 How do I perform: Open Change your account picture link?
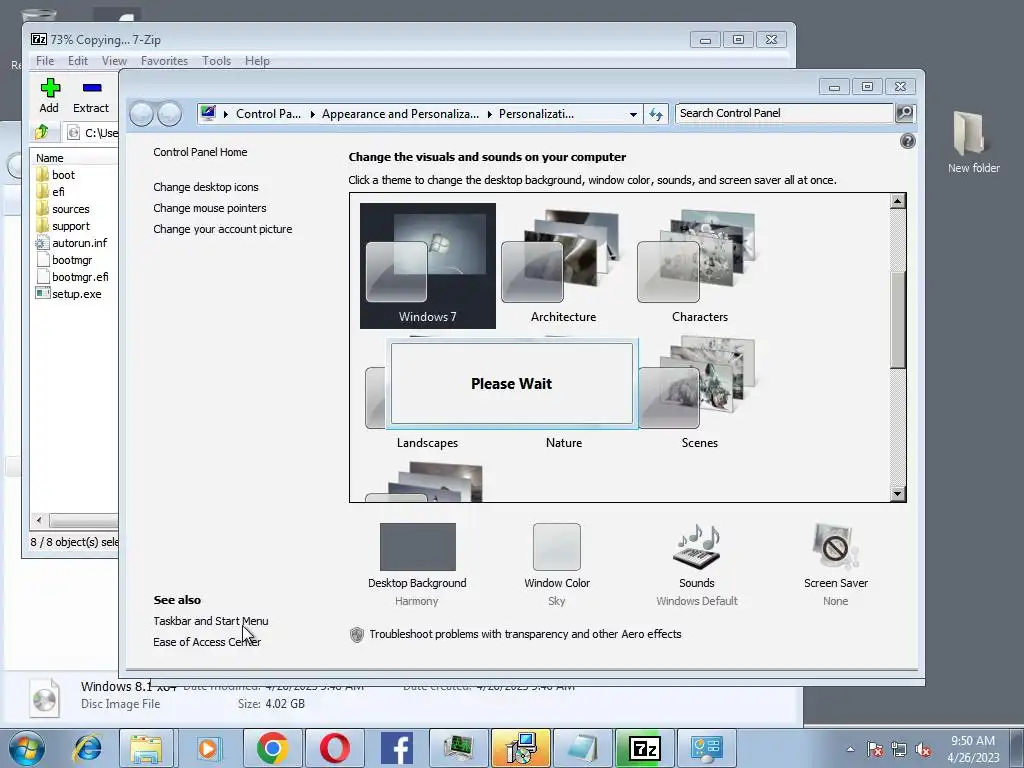click(223, 229)
